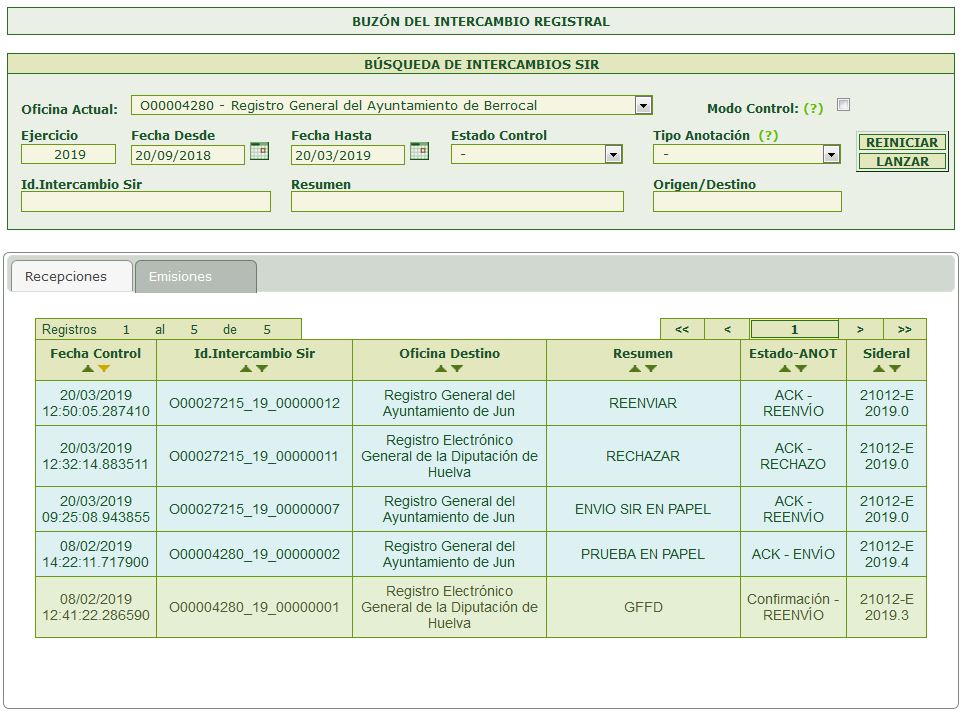Click the REENVIAR summary cell
The height and width of the screenshot is (711, 962).
coord(643,403)
